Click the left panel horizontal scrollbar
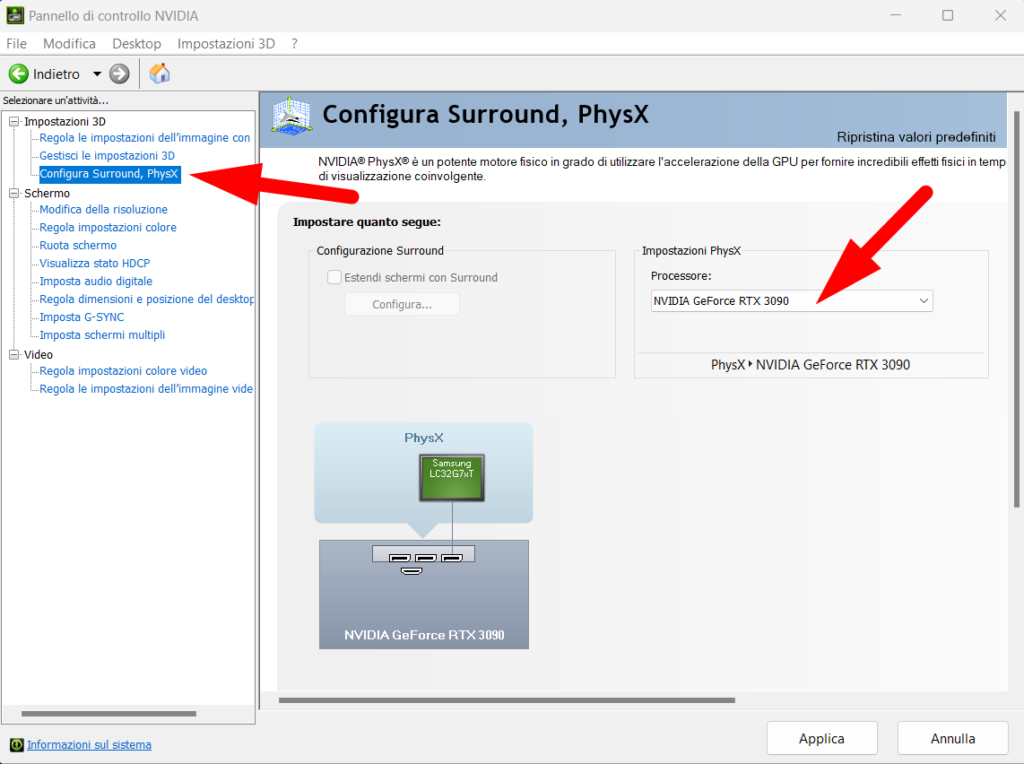 point(108,714)
